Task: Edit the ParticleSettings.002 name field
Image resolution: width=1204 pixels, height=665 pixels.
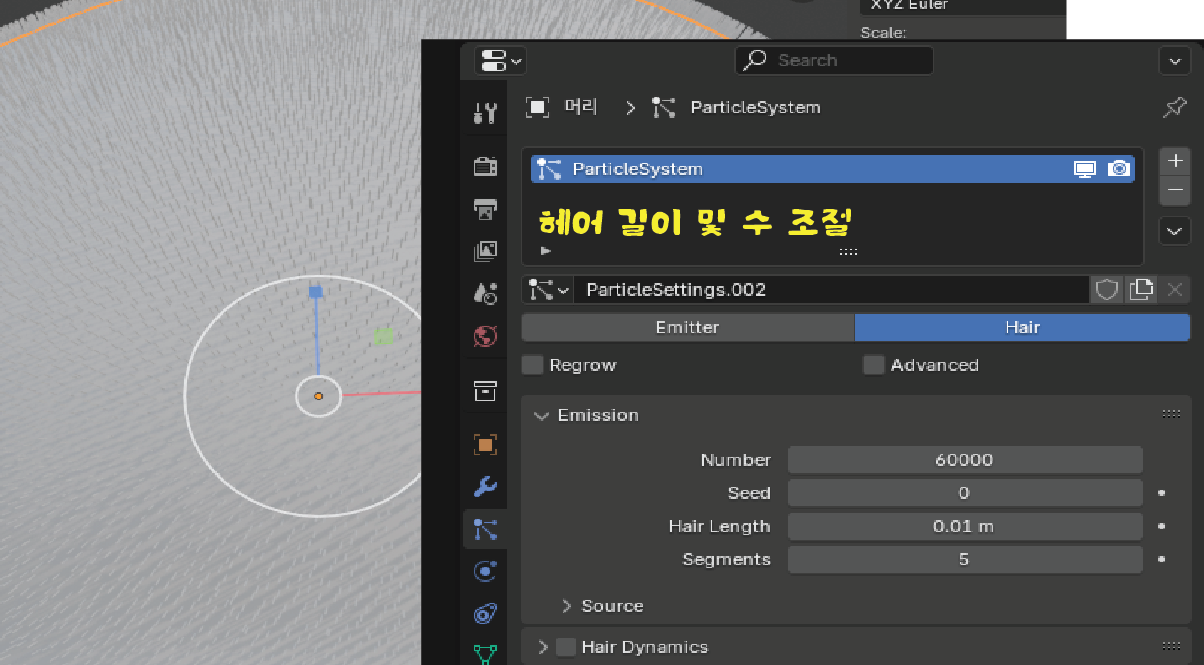Action: pos(830,290)
